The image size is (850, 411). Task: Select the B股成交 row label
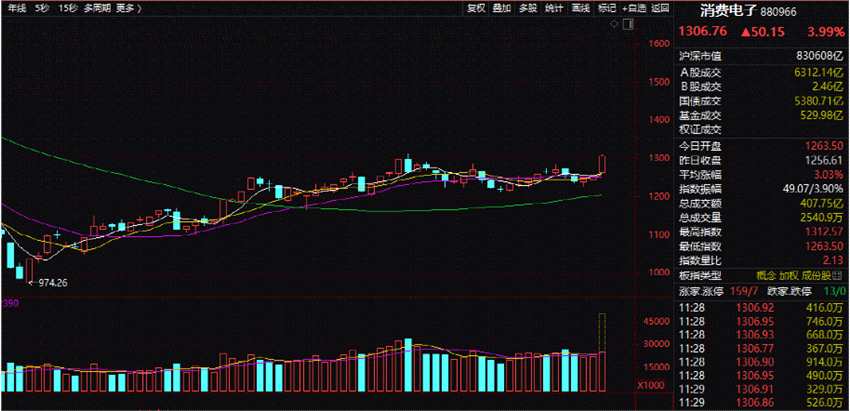701,86
